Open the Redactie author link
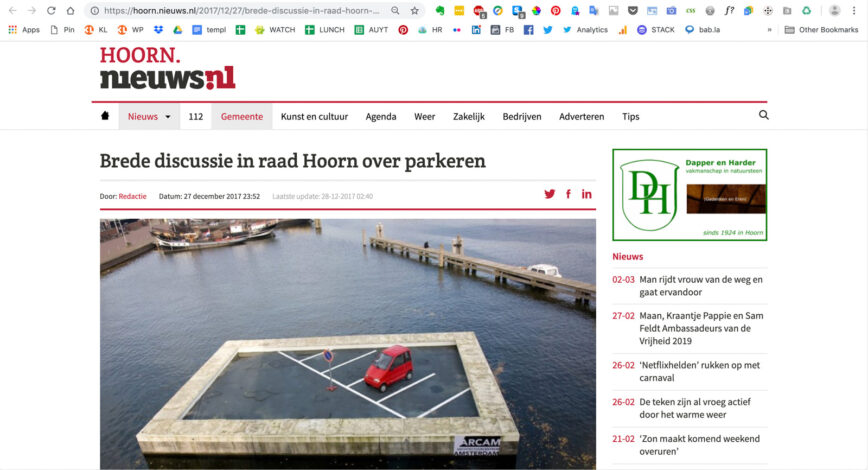 132,196
